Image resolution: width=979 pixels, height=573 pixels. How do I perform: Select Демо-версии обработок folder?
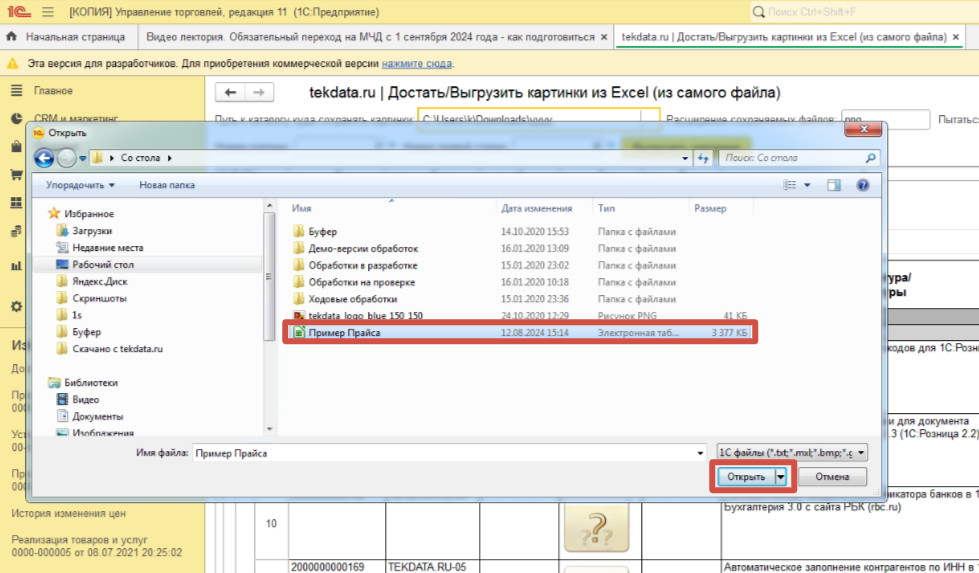click(x=363, y=248)
